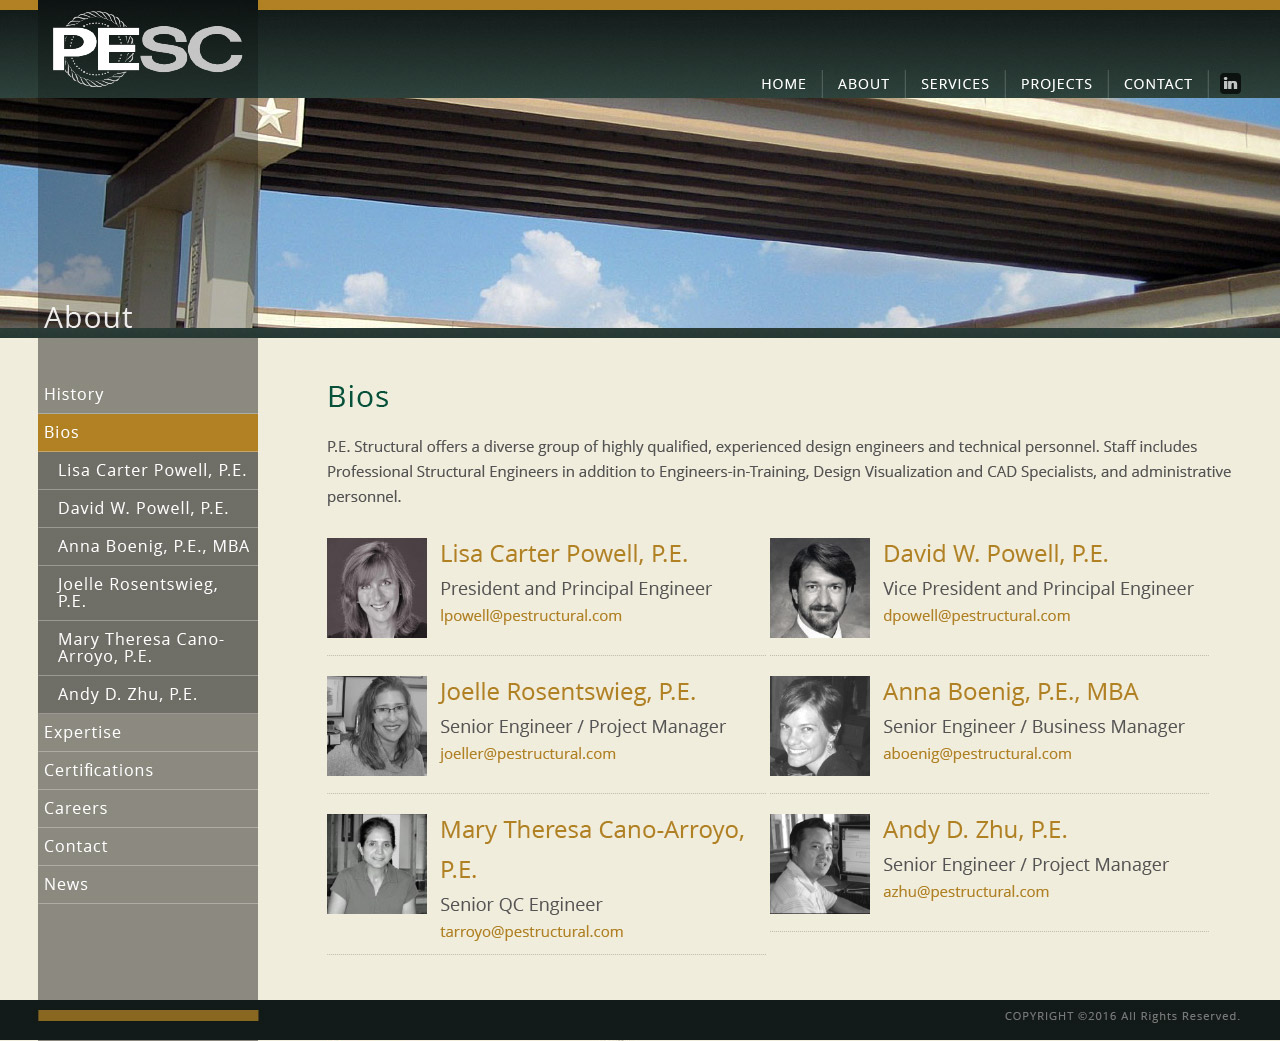Click Joelle Rosentswieg's photo
The image size is (1280, 1041).
click(377, 726)
